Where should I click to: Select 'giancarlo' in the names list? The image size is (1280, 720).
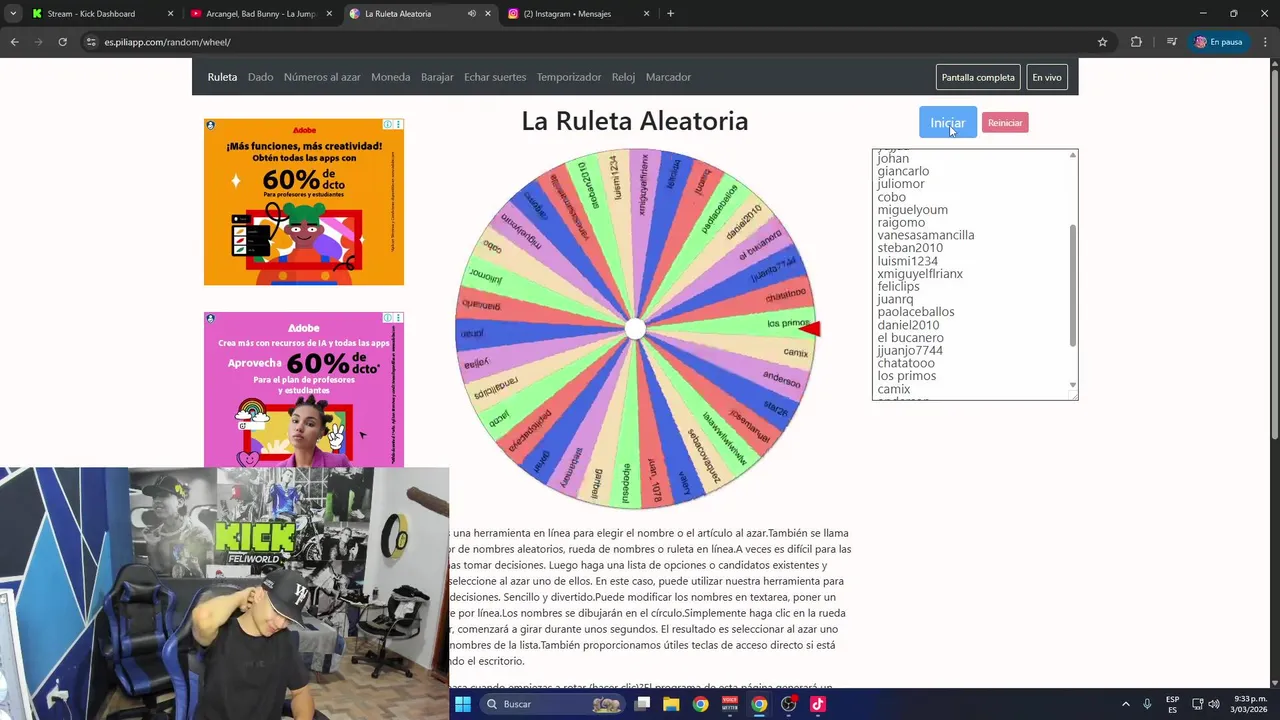click(903, 171)
